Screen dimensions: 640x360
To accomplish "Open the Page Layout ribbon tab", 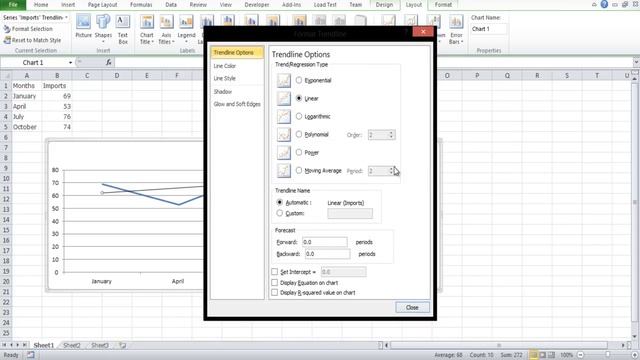I will click(x=102, y=5).
